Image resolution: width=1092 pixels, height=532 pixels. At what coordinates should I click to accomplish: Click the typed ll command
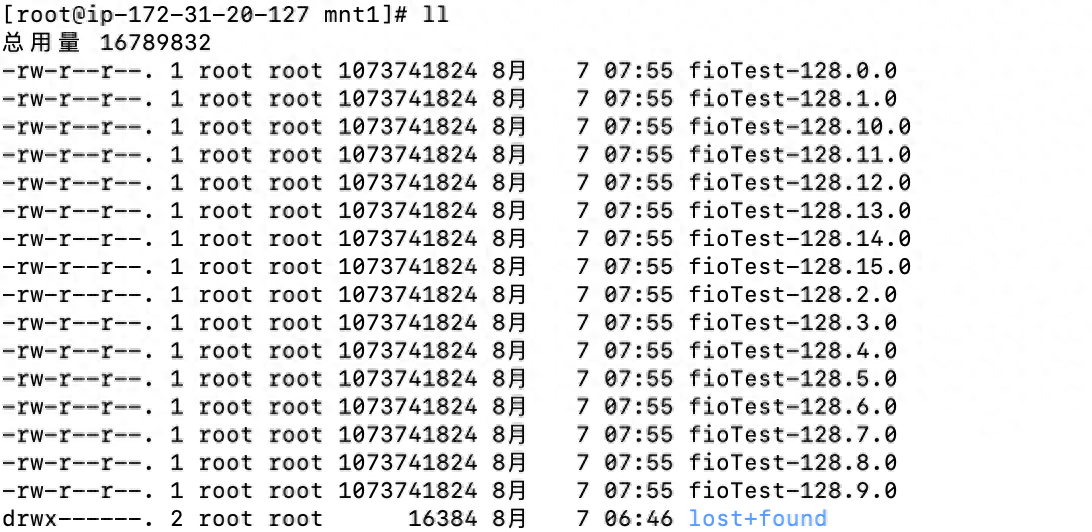pyautogui.click(x=435, y=15)
